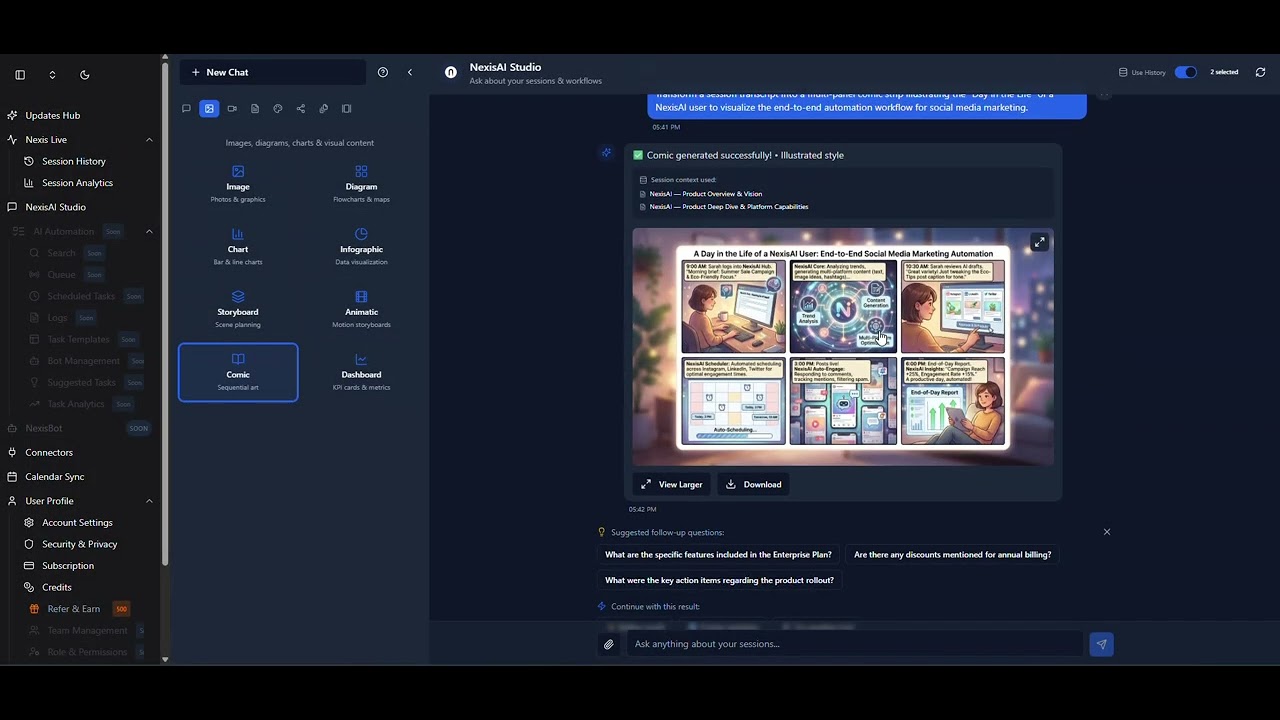
Task: Ask about annual billing discounts suggestion
Action: (952, 554)
